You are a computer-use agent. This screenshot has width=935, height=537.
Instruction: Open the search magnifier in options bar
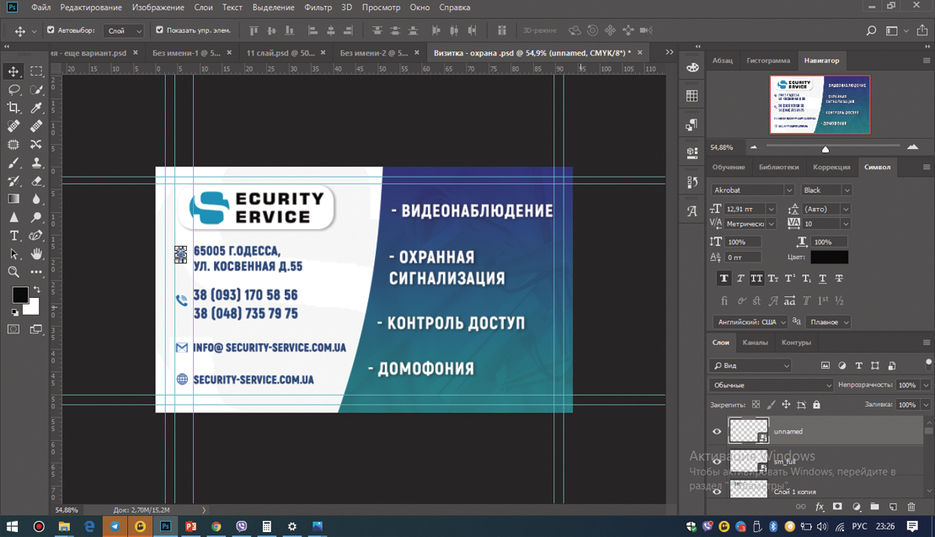click(x=871, y=30)
